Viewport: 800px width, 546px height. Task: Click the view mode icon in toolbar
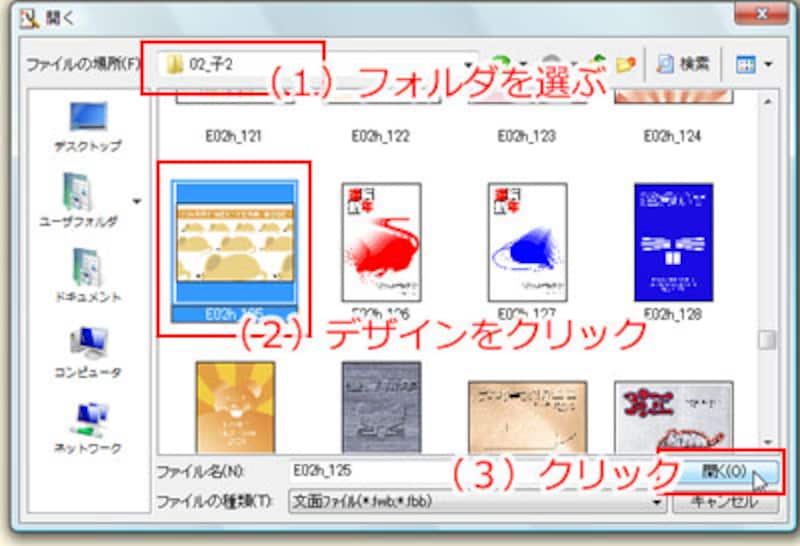click(x=745, y=63)
